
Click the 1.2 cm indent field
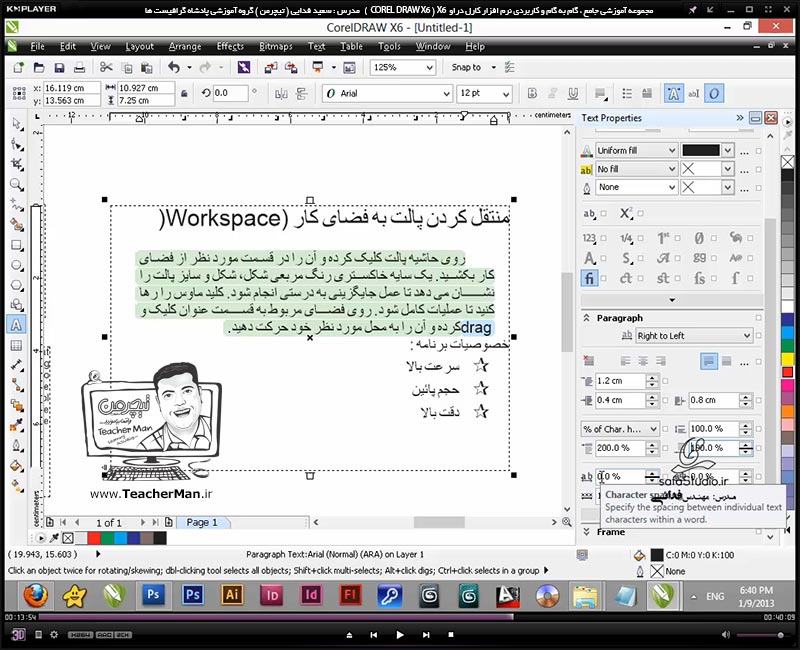[x=620, y=381]
